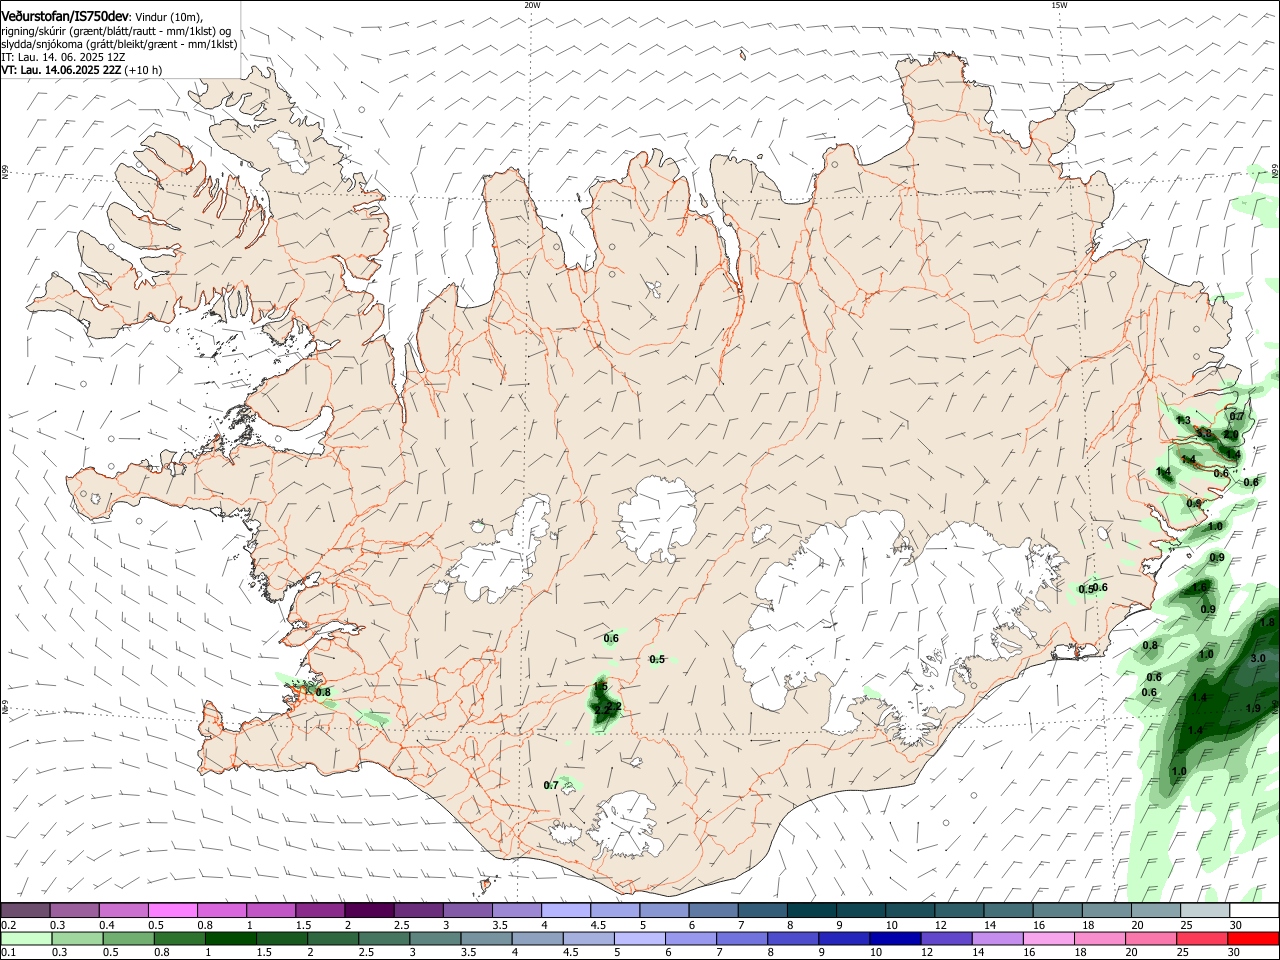Click the '0.1' label under the lower scale
Viewport: 1280px width, 960px height.
tap(8, 953)
